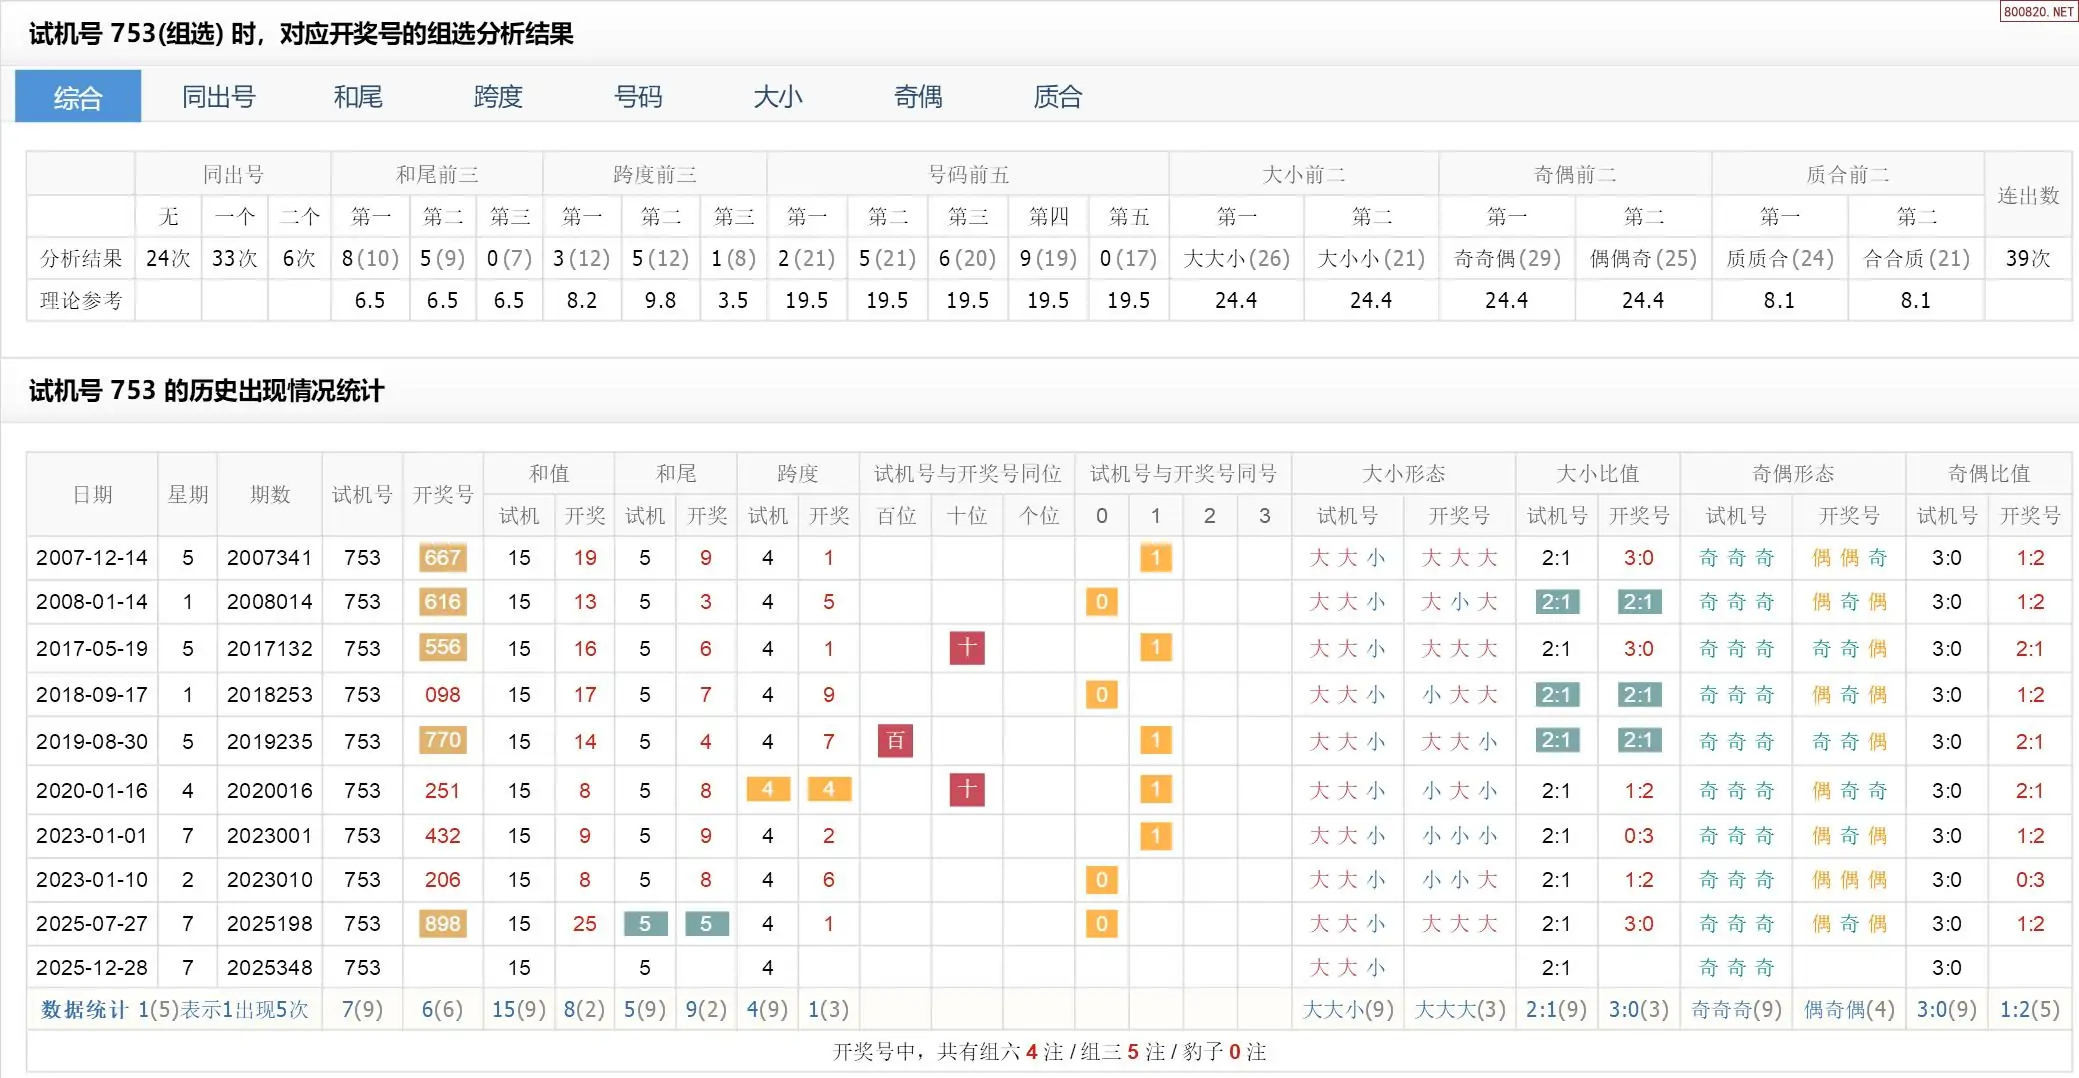Screen dimensions: 2079x1078
Task: Click the red 十 badge in 2020-01-16 row
Action: 967,790
